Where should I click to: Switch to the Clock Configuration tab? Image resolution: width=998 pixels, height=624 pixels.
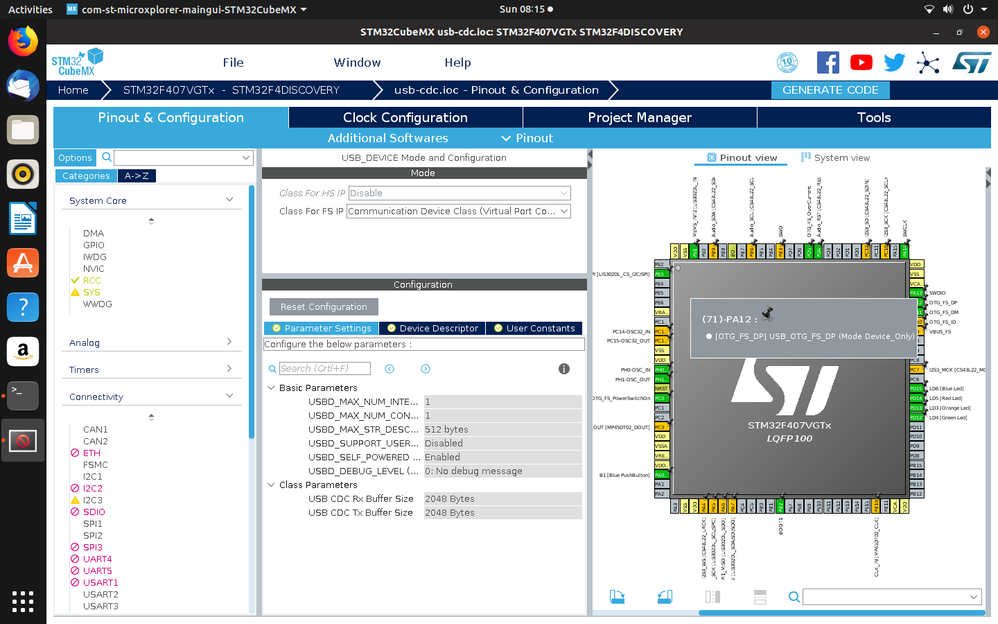pyautogui.click(x=405, y=117)
